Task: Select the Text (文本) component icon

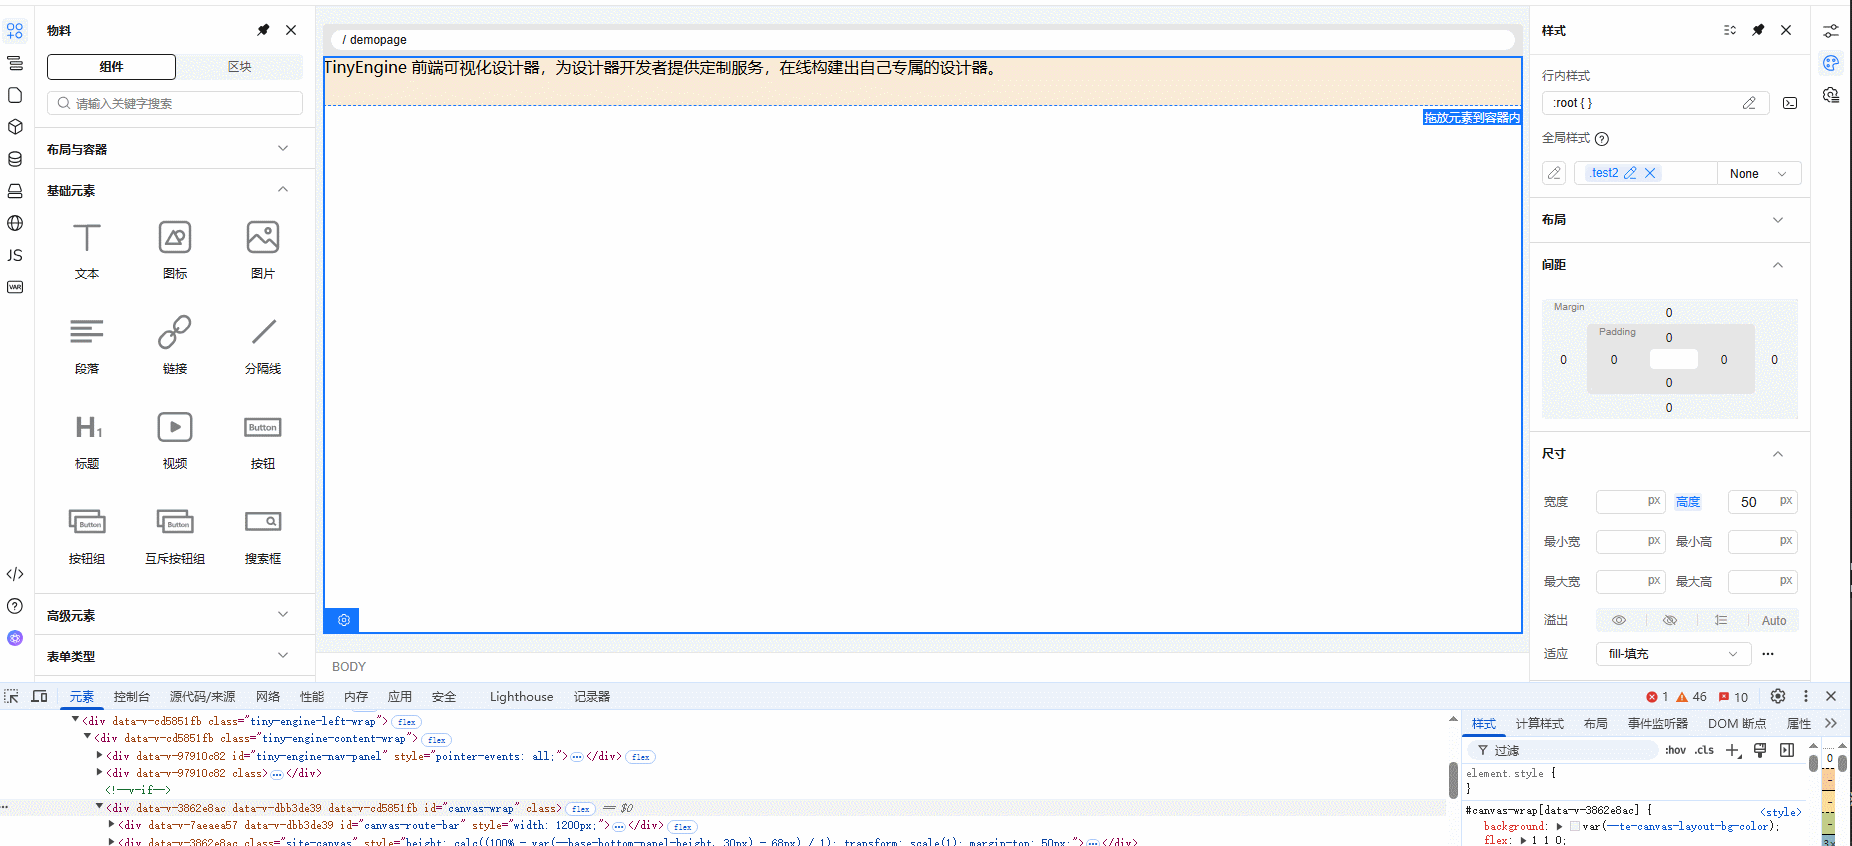Action: [87, 238]
